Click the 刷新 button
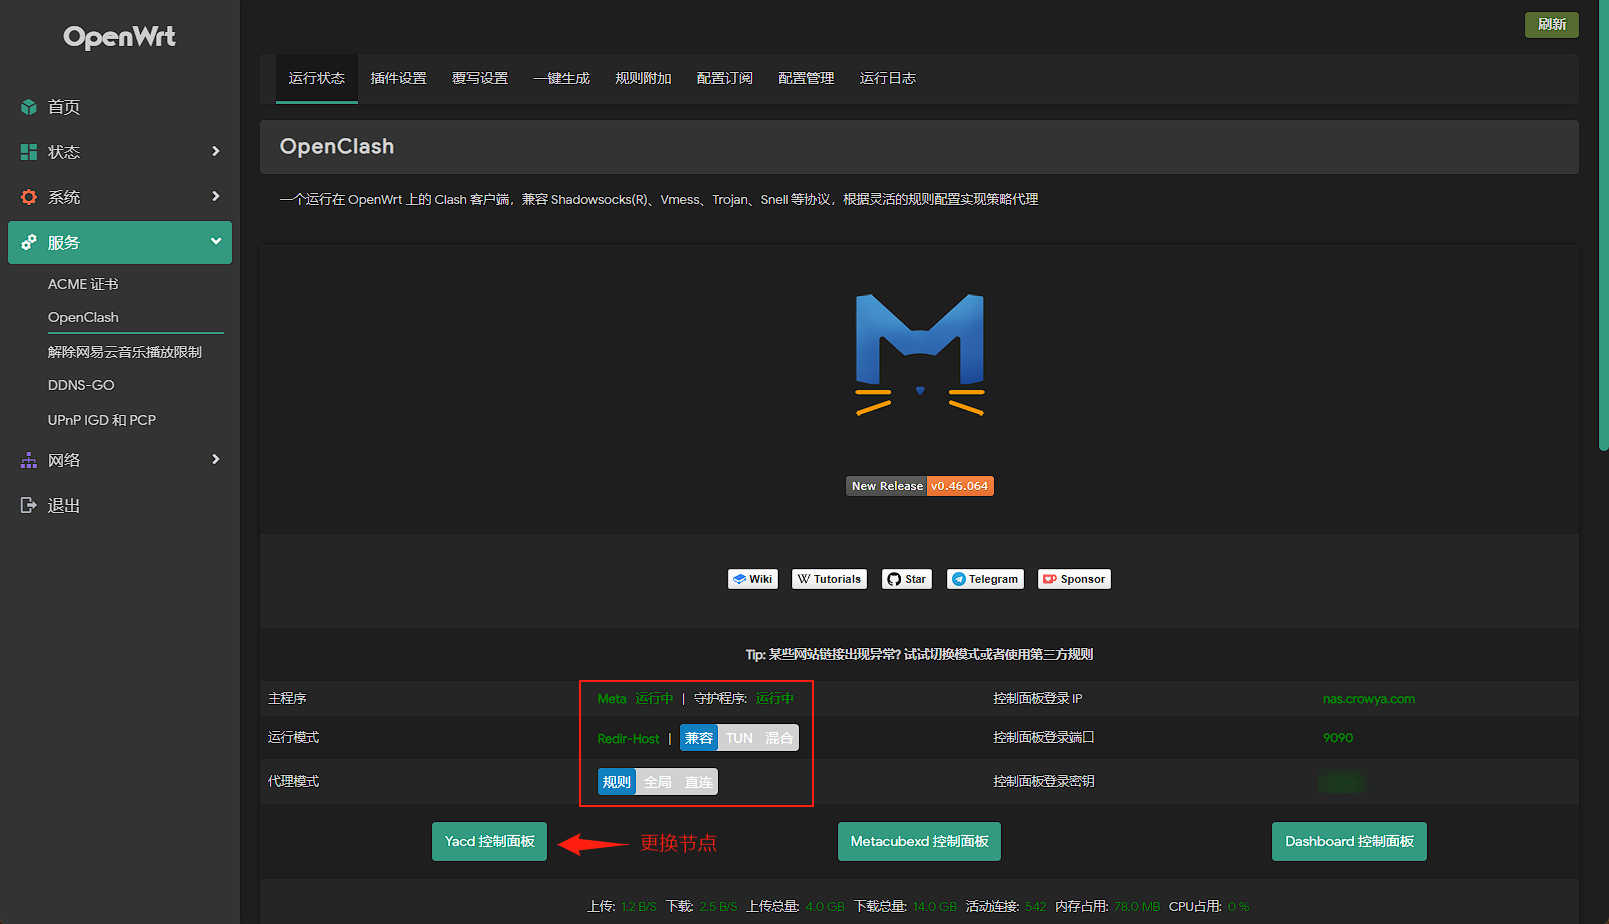 pos(1551,24)
